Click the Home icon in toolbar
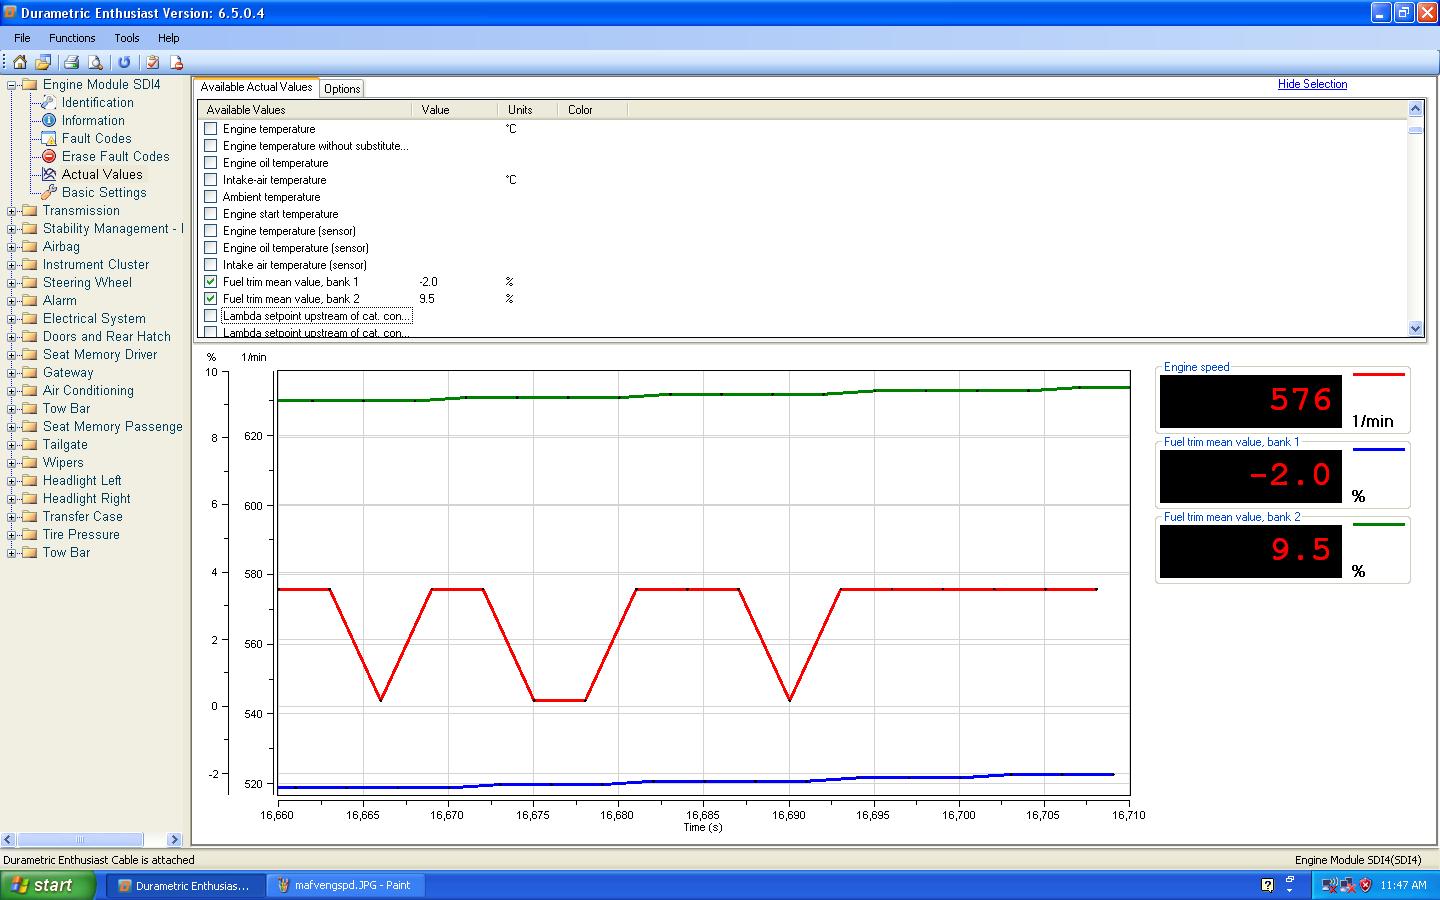This screenshot has height=900, width=1440. pyautogui.click(x=19, y=62)
